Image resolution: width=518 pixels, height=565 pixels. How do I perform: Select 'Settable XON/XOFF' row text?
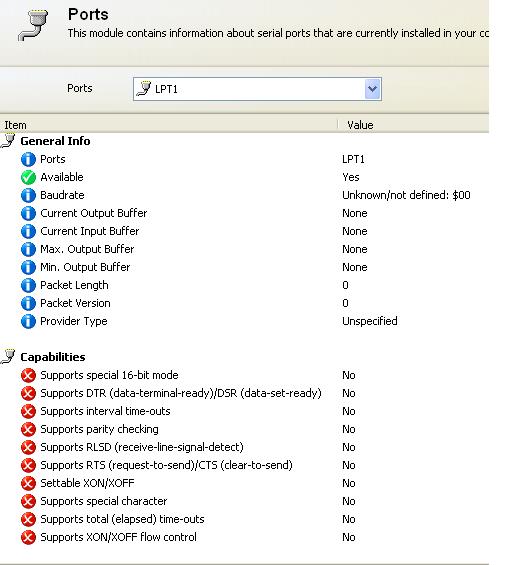87,483
